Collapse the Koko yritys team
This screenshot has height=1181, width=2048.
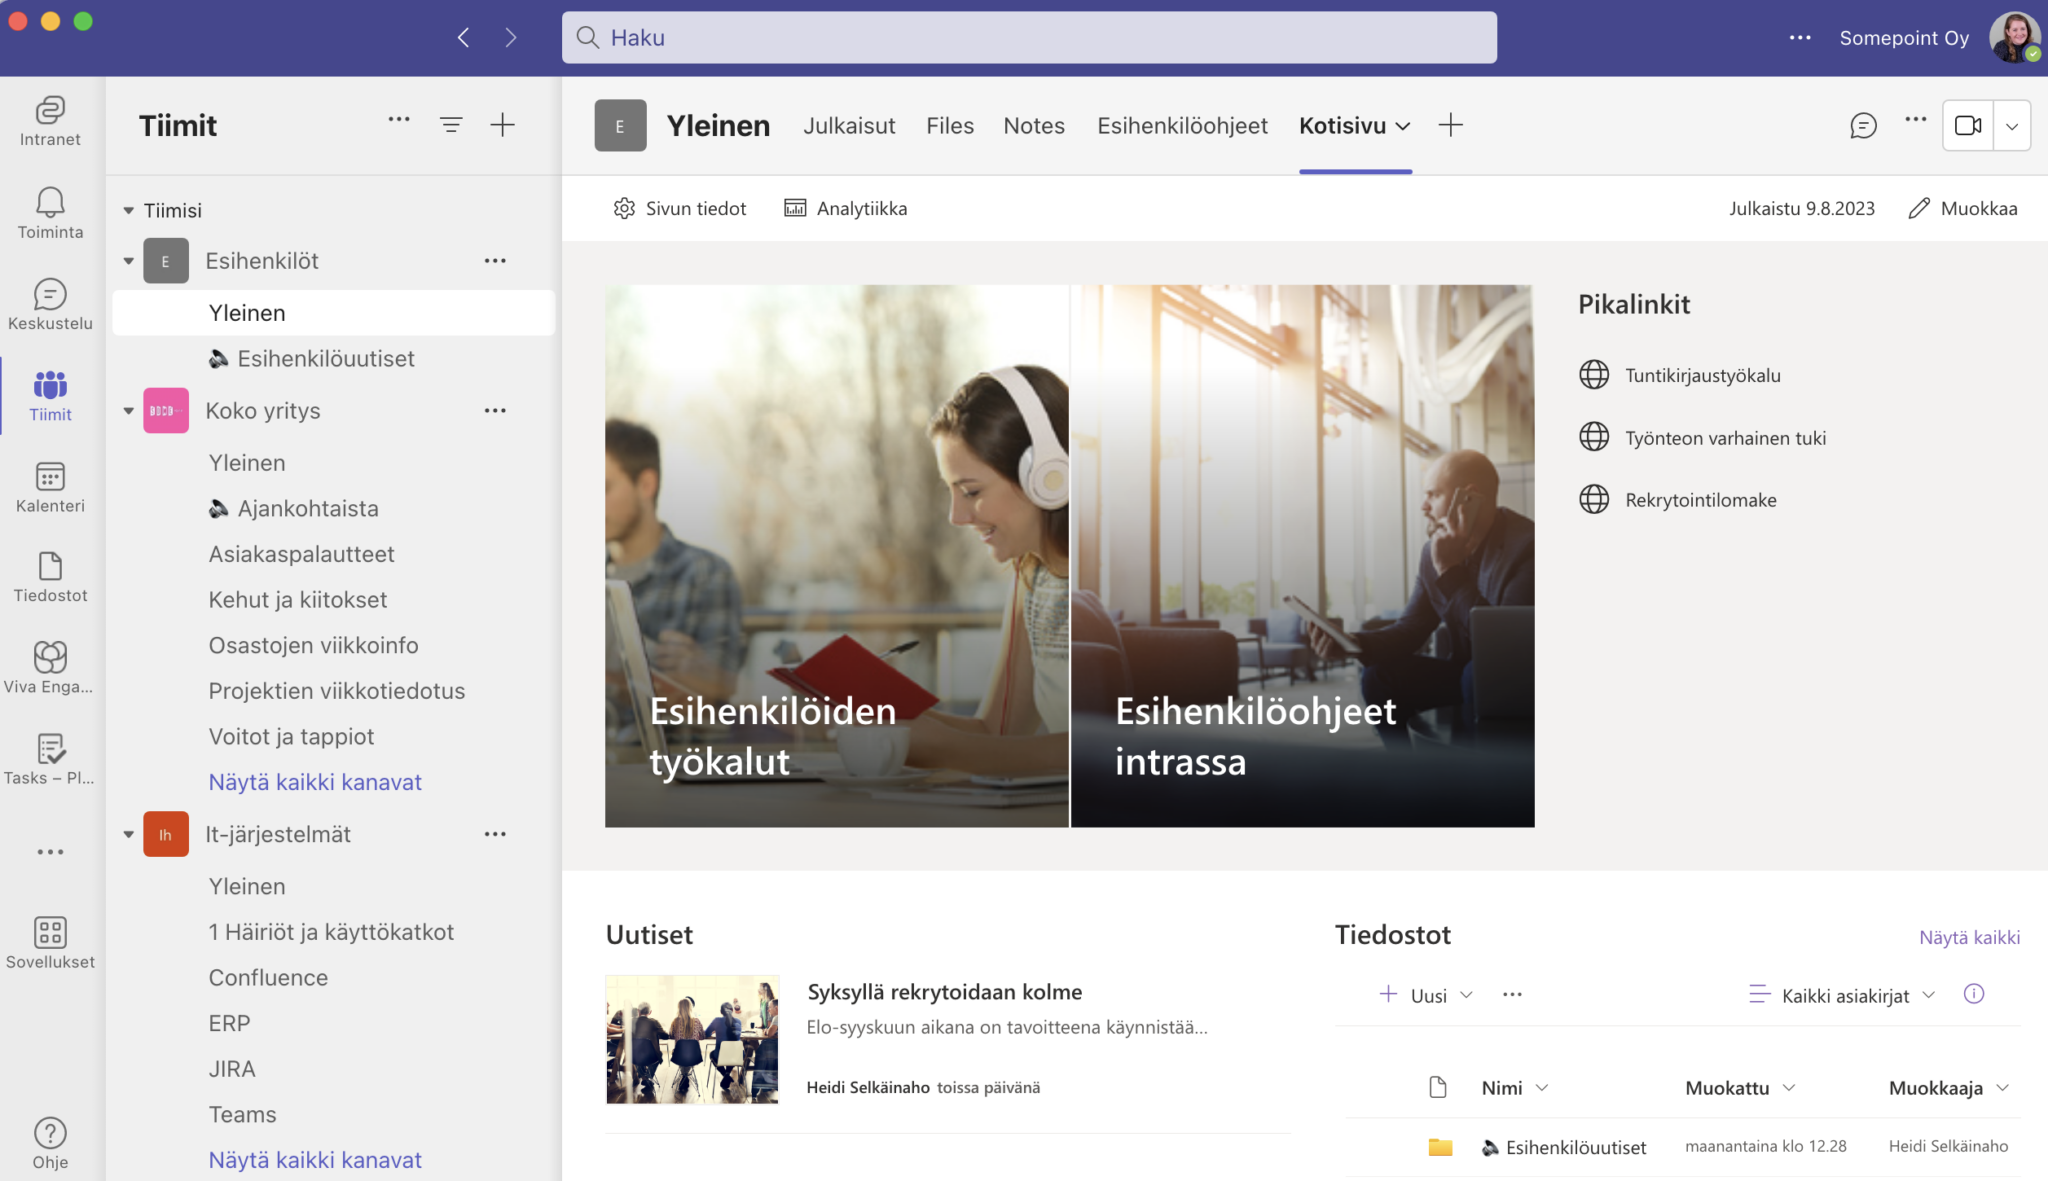click(x=129, y=411)
